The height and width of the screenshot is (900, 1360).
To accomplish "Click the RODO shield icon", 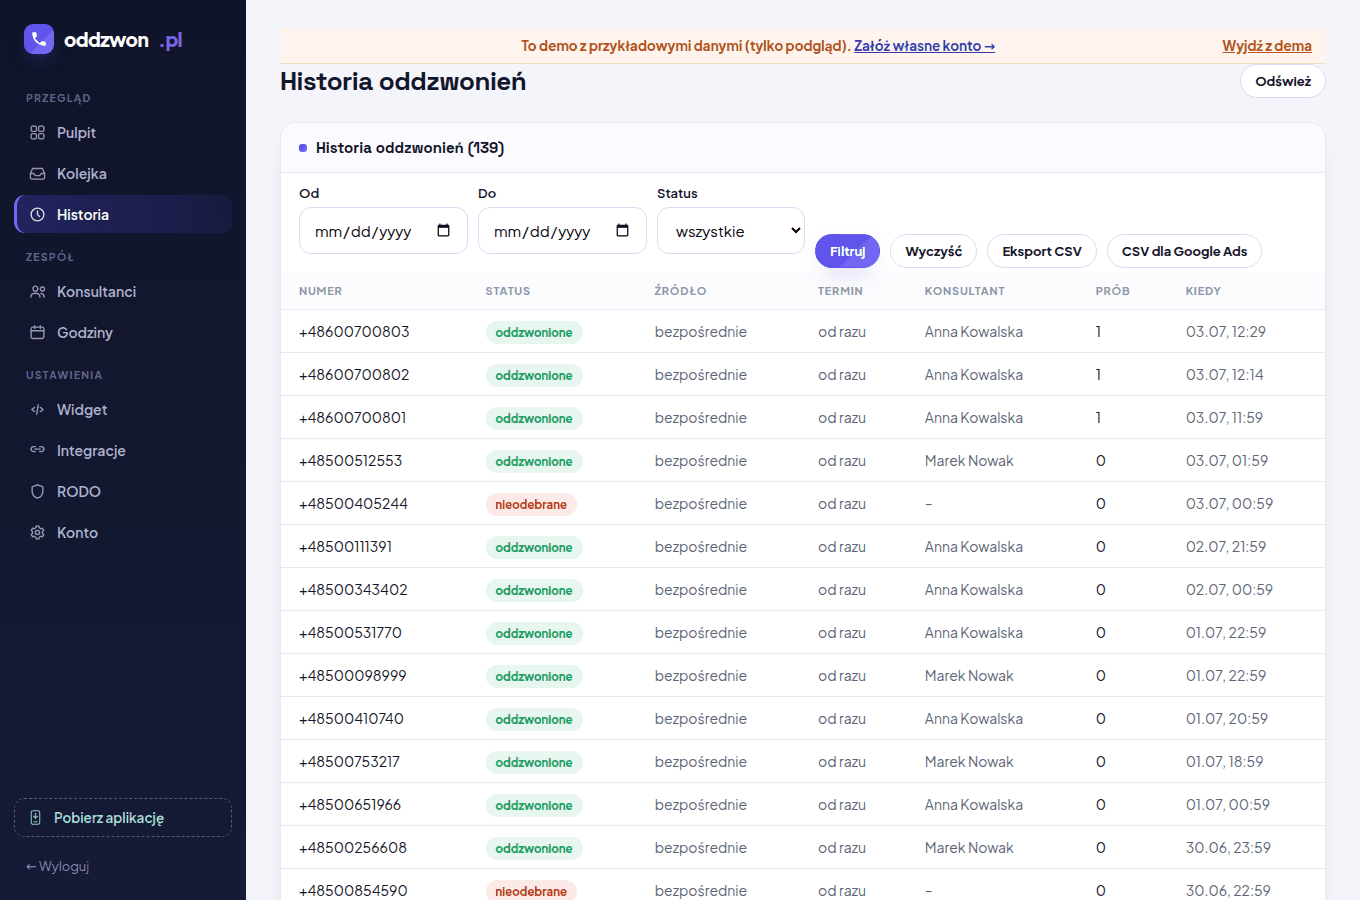I will 37,492.
